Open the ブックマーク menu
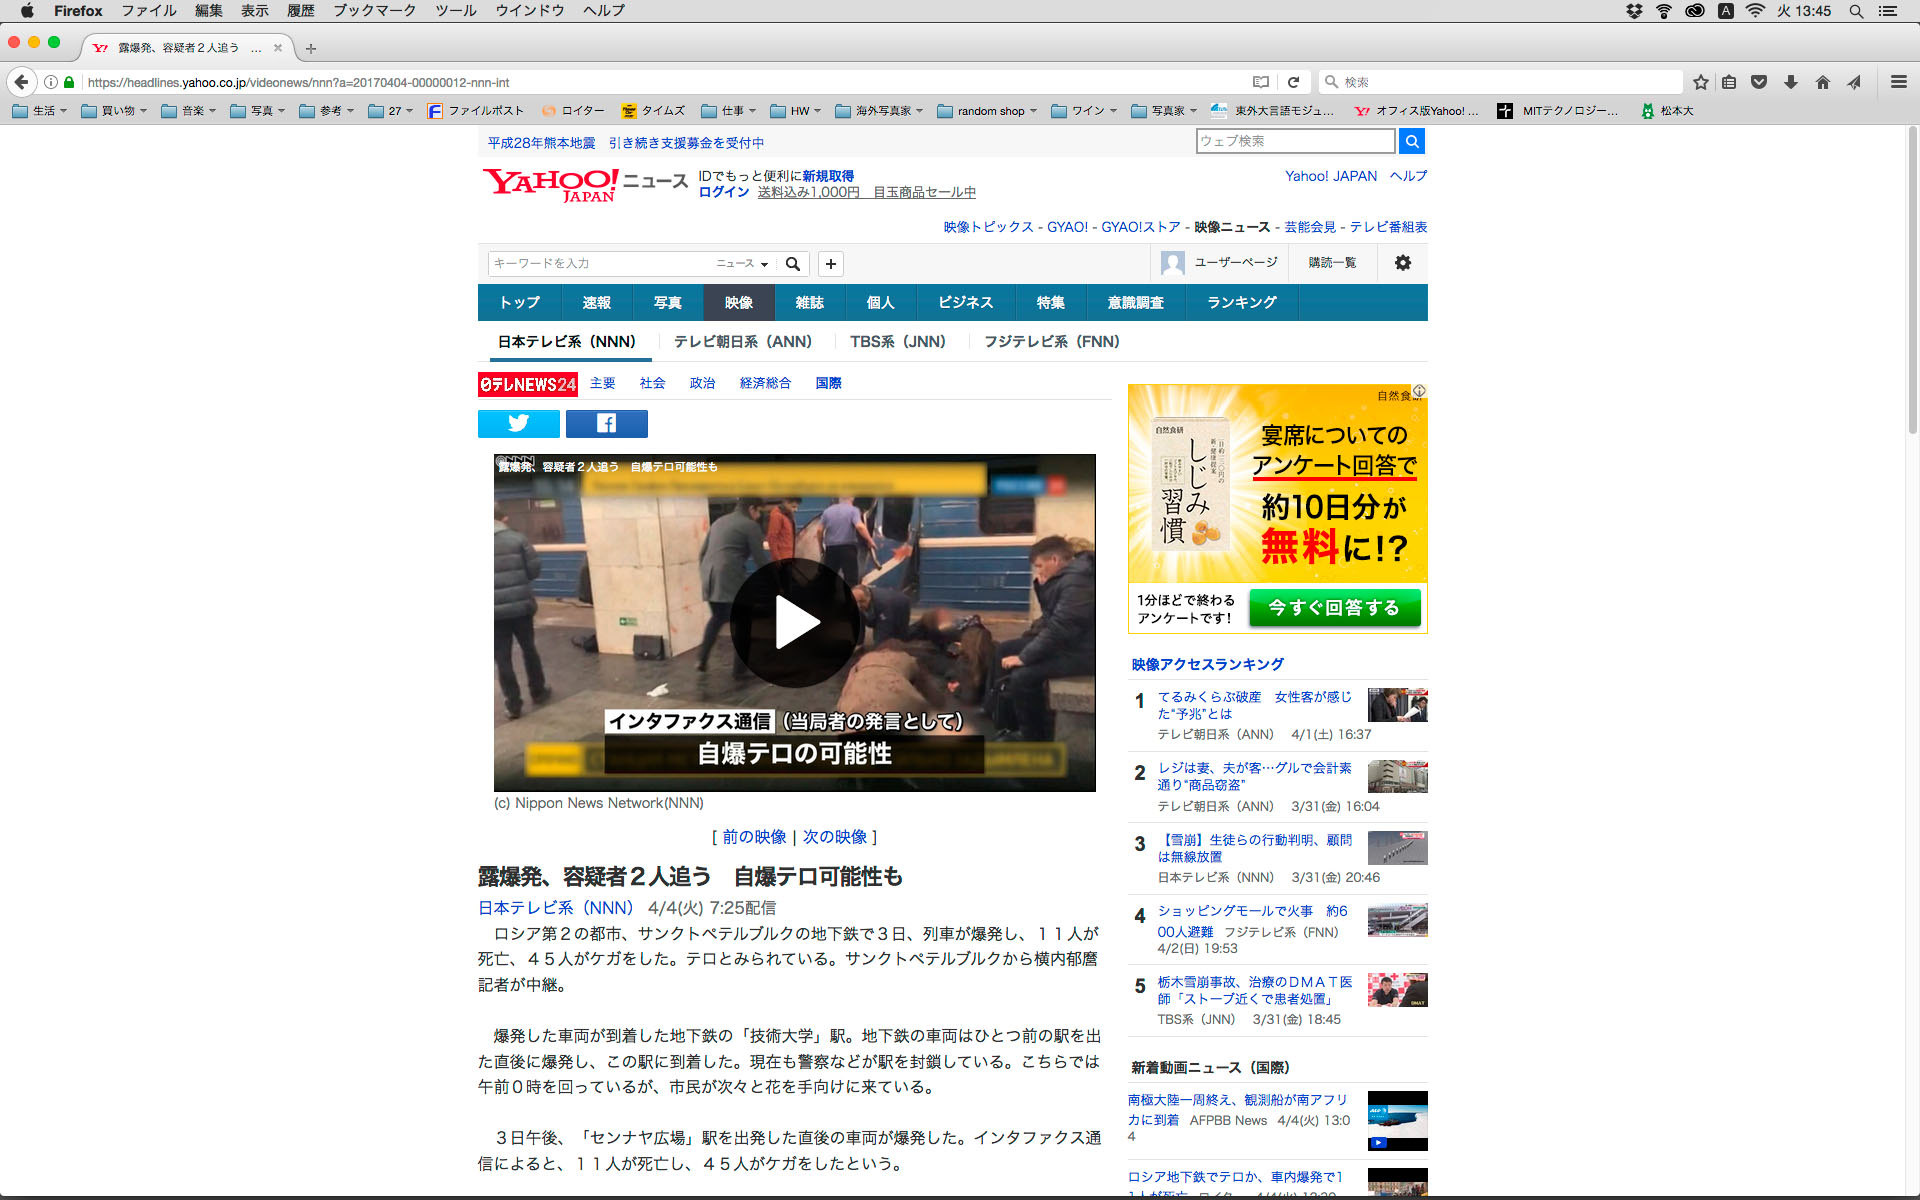This screenshot has width=1920, height=1200. pos(374,11)
